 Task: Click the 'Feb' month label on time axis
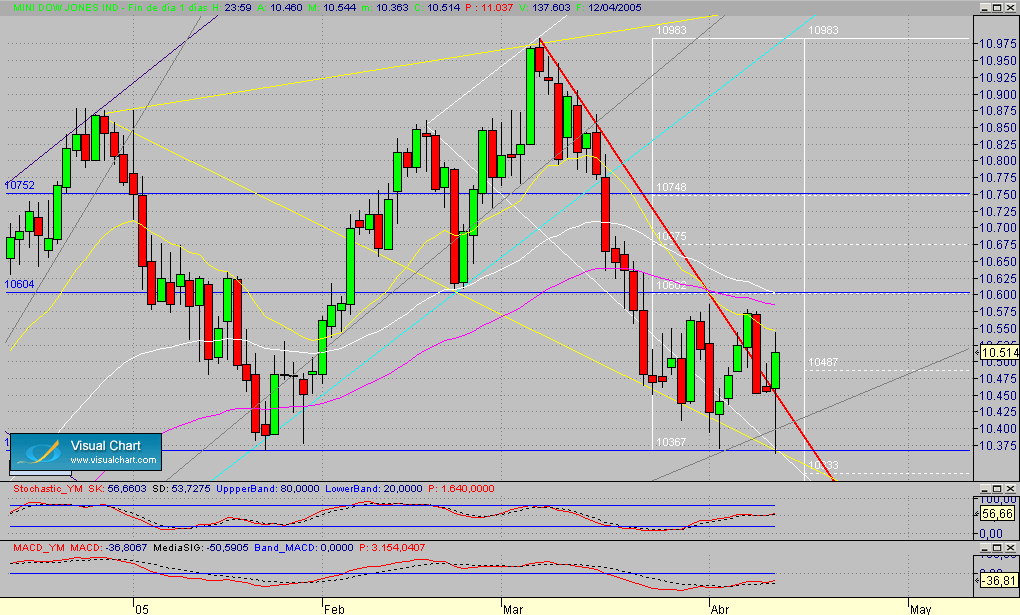click(x=334, y=610)
